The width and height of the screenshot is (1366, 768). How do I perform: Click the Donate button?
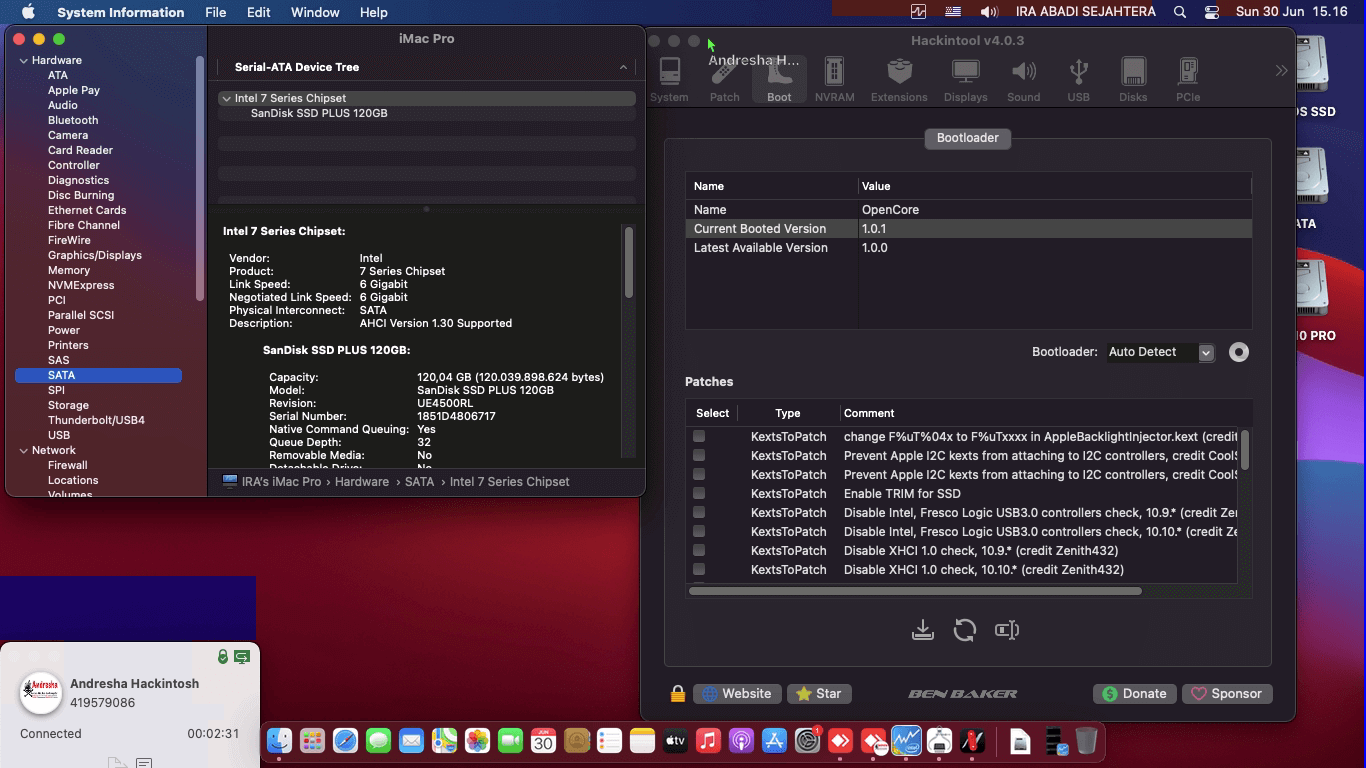[x=1134, y=693]
